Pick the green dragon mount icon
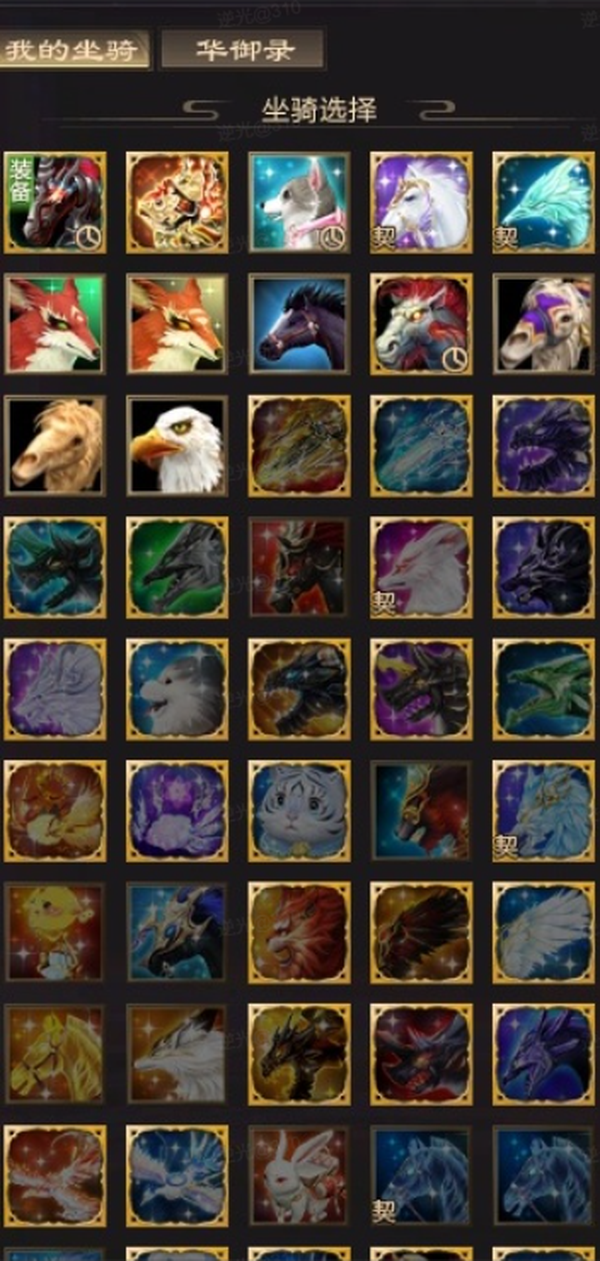The width and height of the screenshot is (600, 1261). coord(543,689)
